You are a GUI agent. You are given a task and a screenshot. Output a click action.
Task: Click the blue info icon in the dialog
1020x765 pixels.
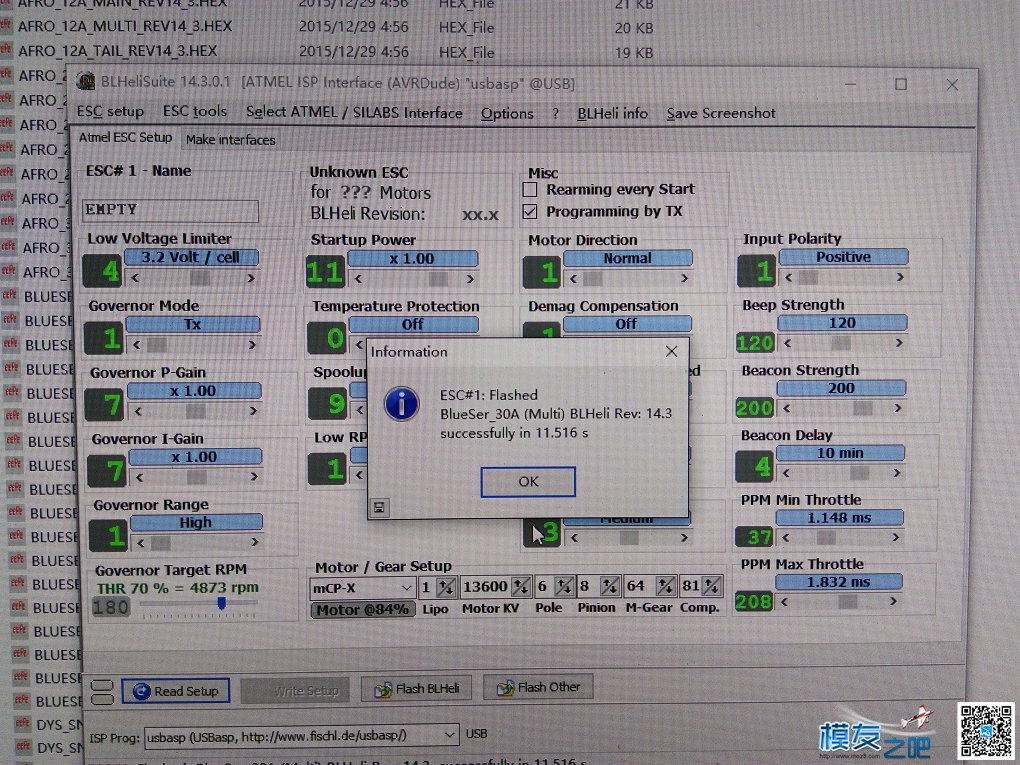point(401,404)
